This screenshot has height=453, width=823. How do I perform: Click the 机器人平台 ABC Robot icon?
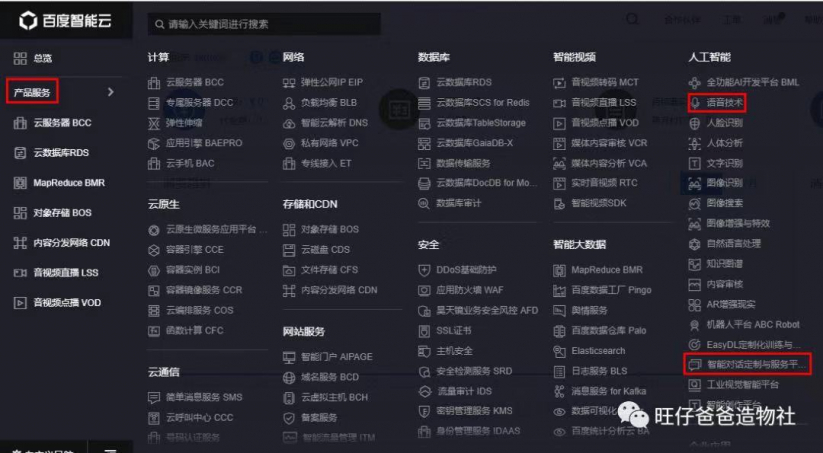click(x=694, y=325)
